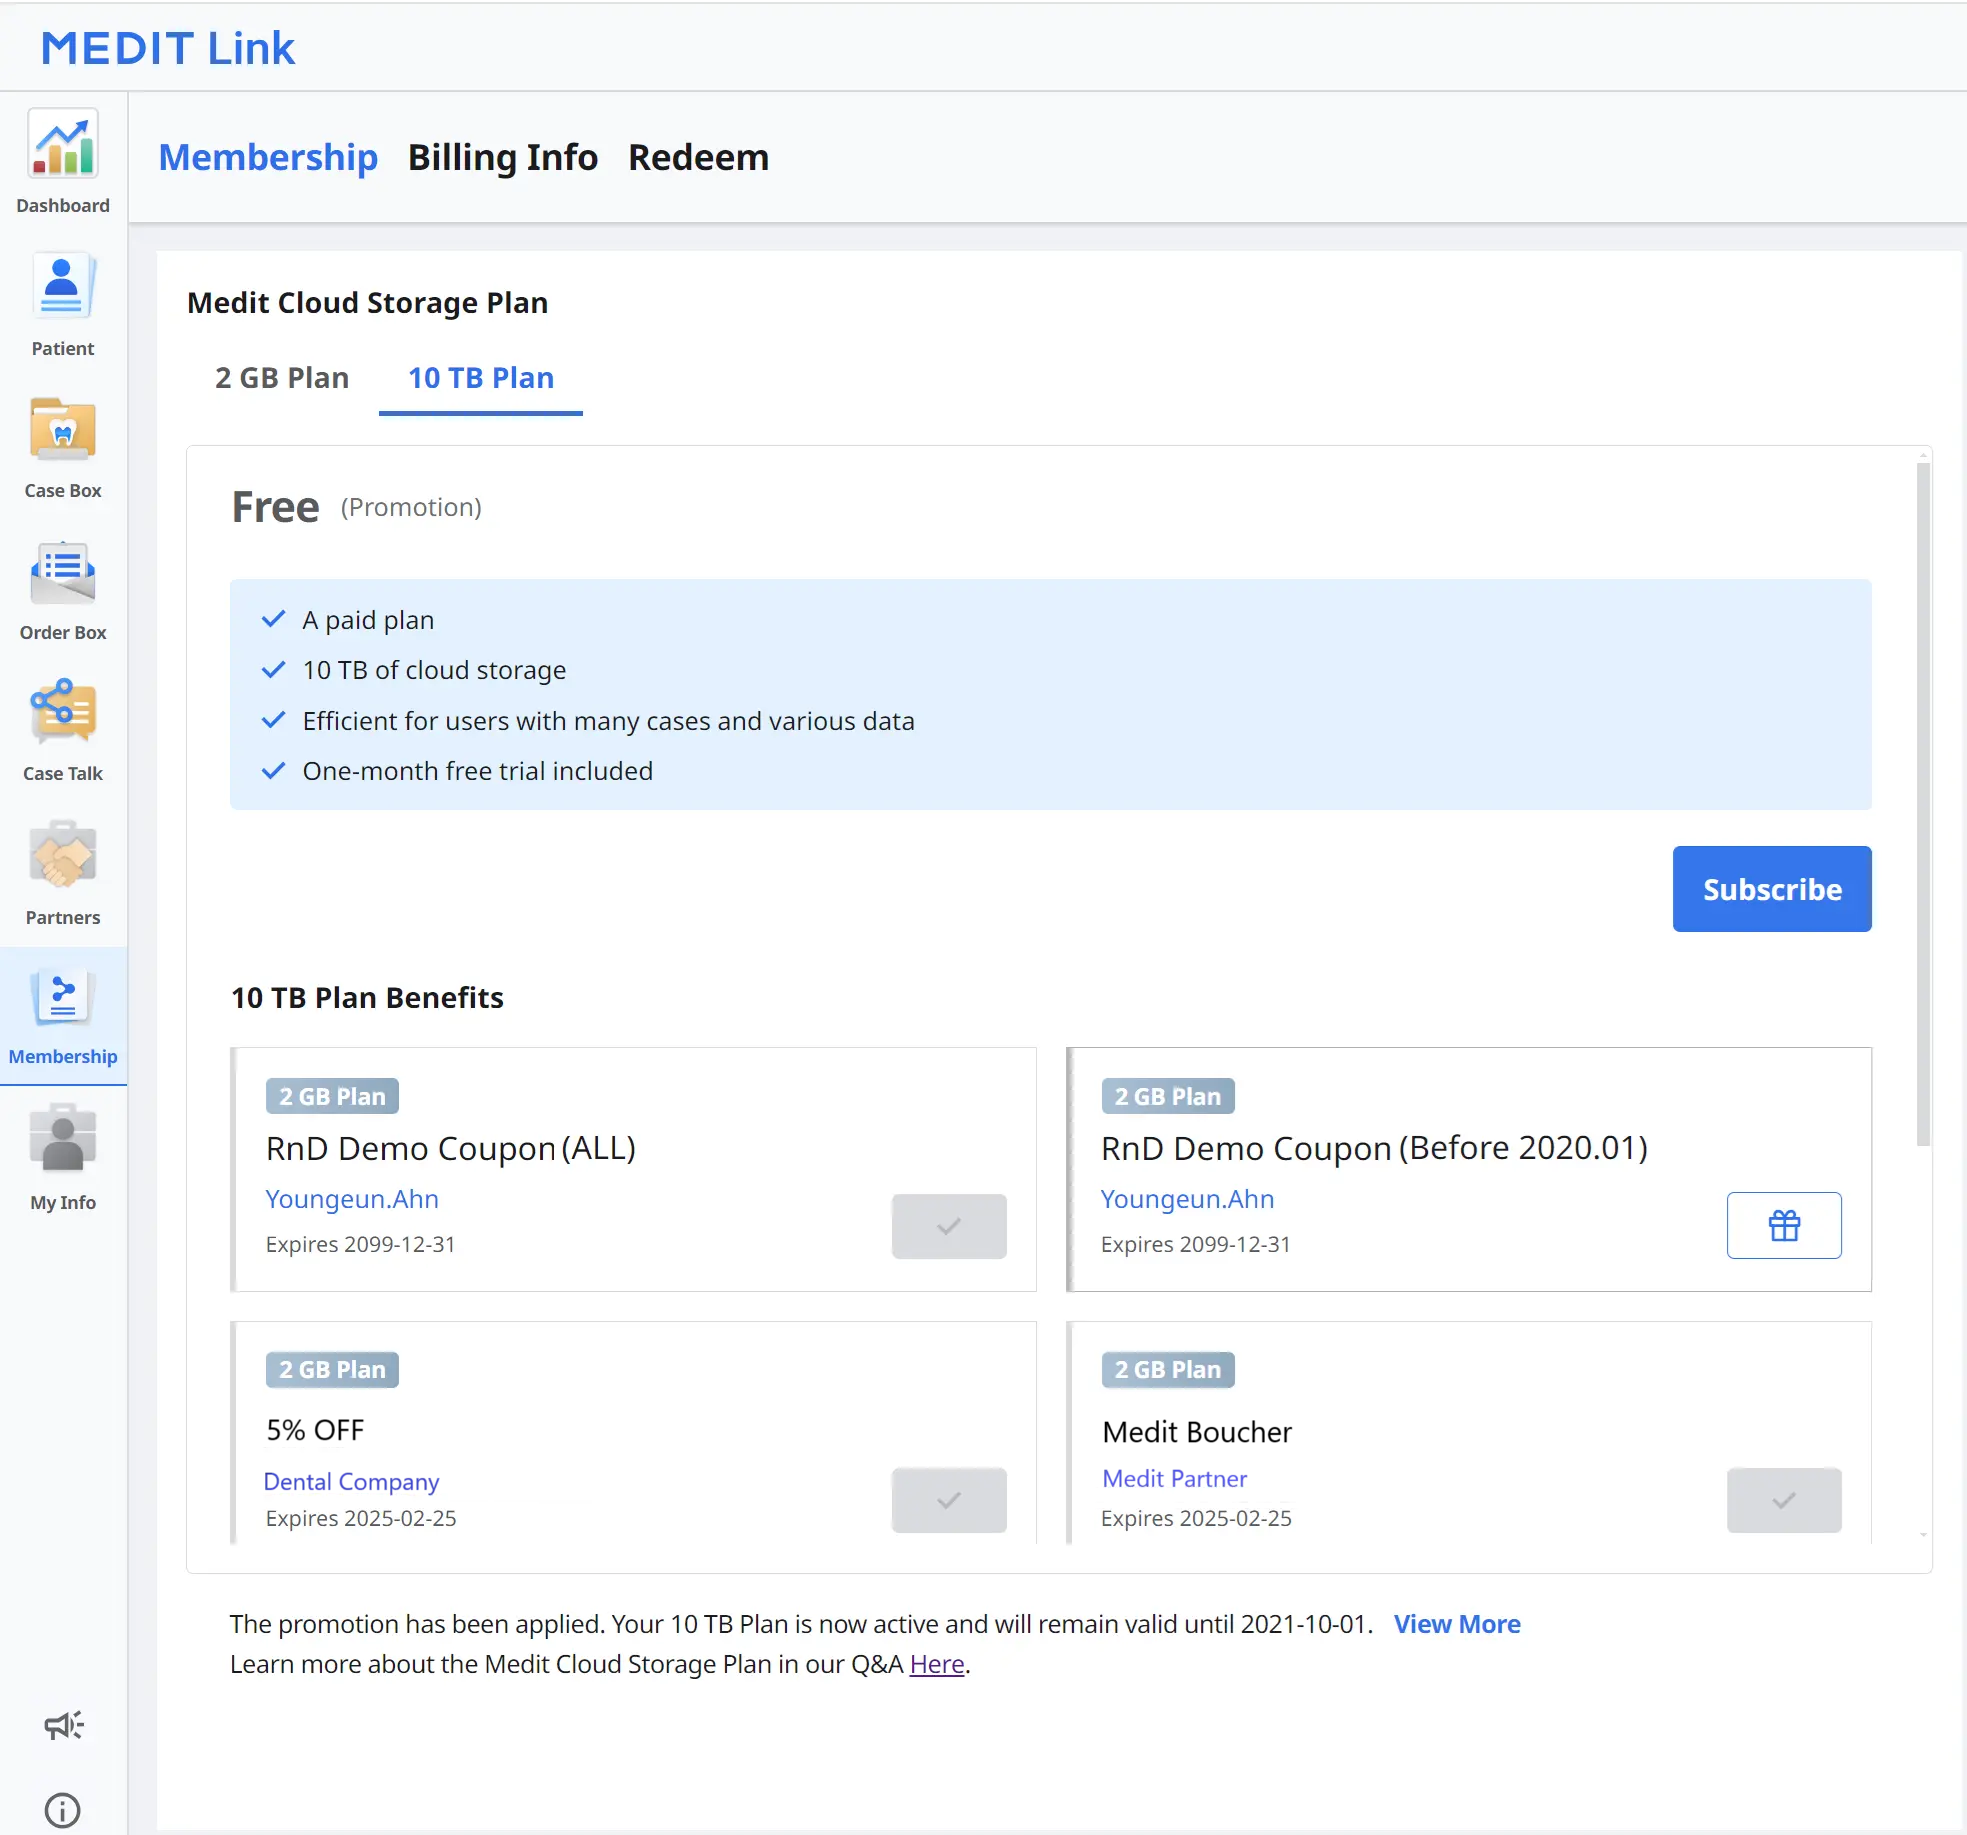Switch to the Membership top tab
The image size is (1967, 1835).
pos(268,158)
